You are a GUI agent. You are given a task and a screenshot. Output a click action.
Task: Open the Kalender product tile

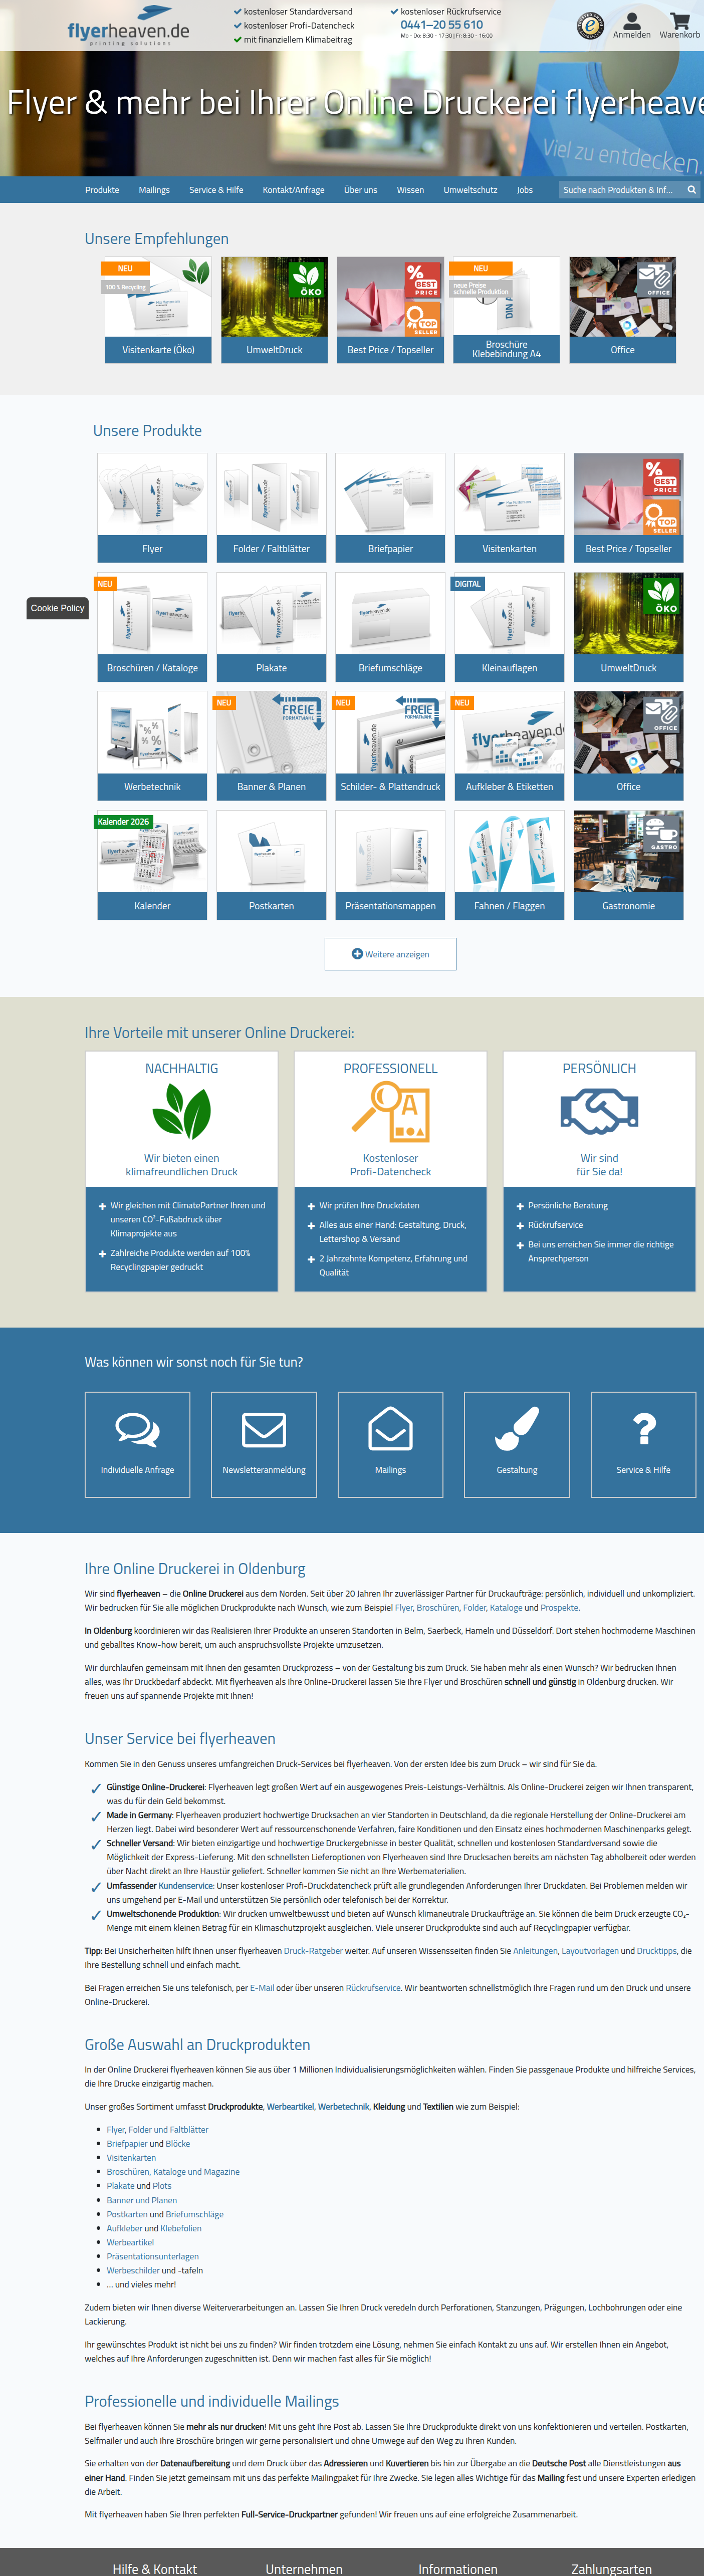pyautogui.click(x=152, y=865)
